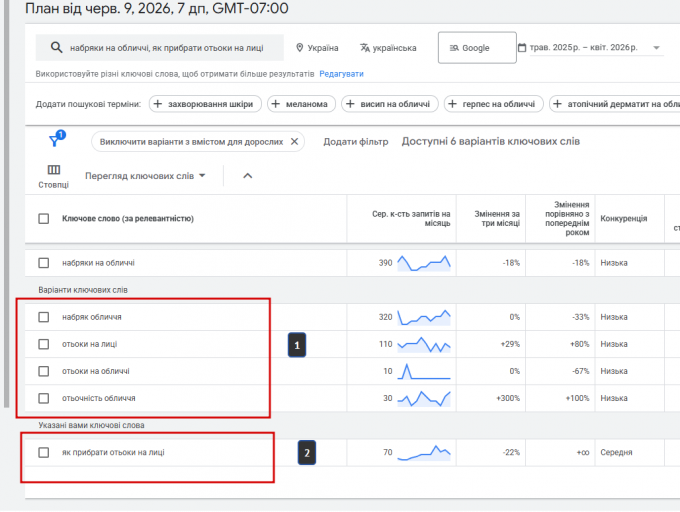Collapse the chart with the up chevron

(x=248, y=176)
